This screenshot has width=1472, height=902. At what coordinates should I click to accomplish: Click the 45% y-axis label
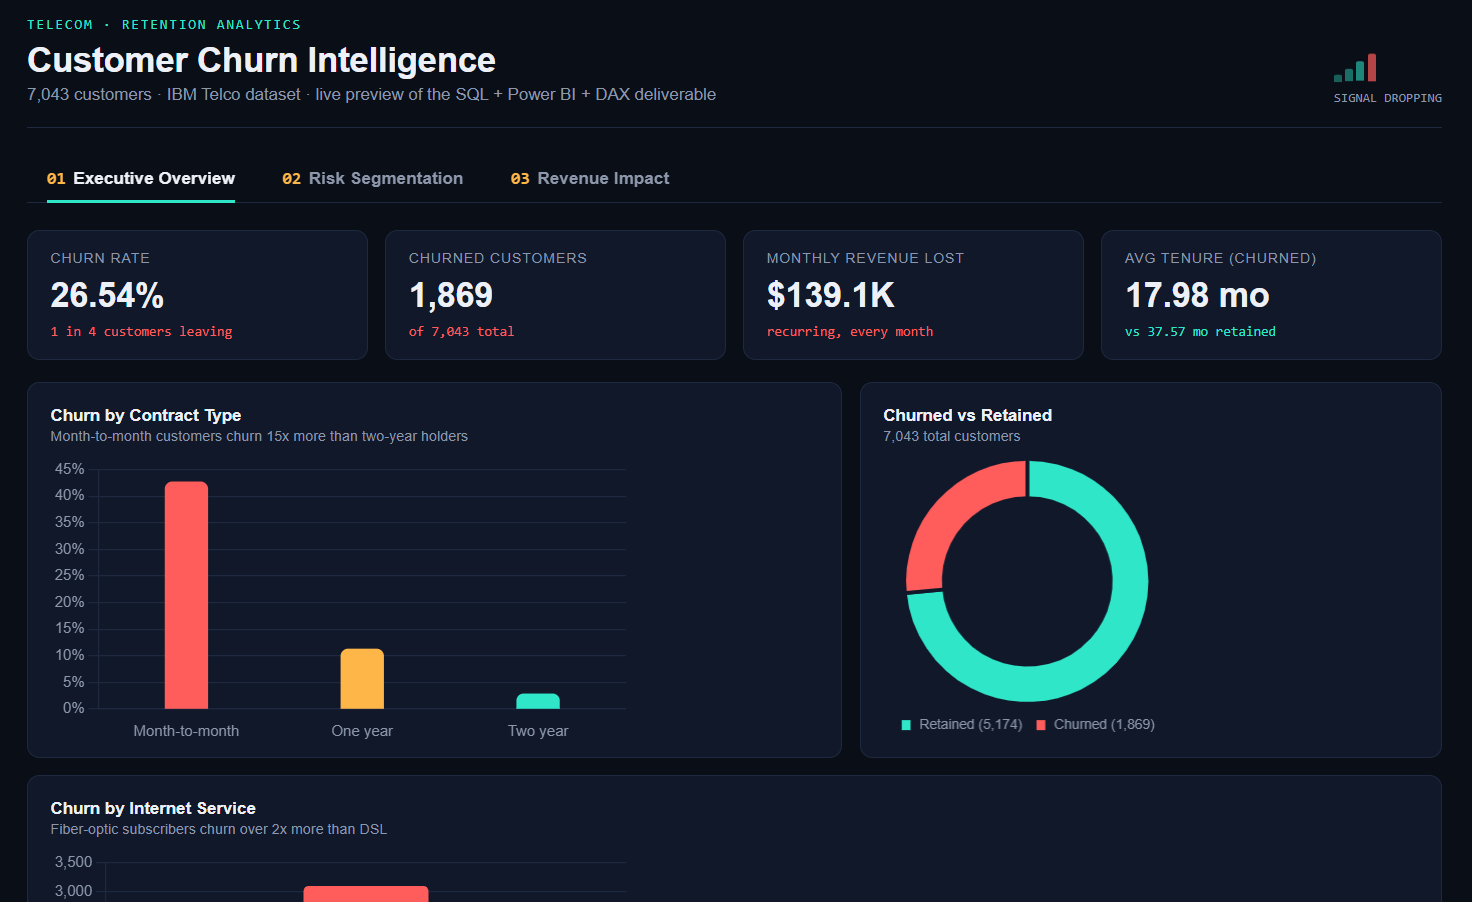(70, 469)
